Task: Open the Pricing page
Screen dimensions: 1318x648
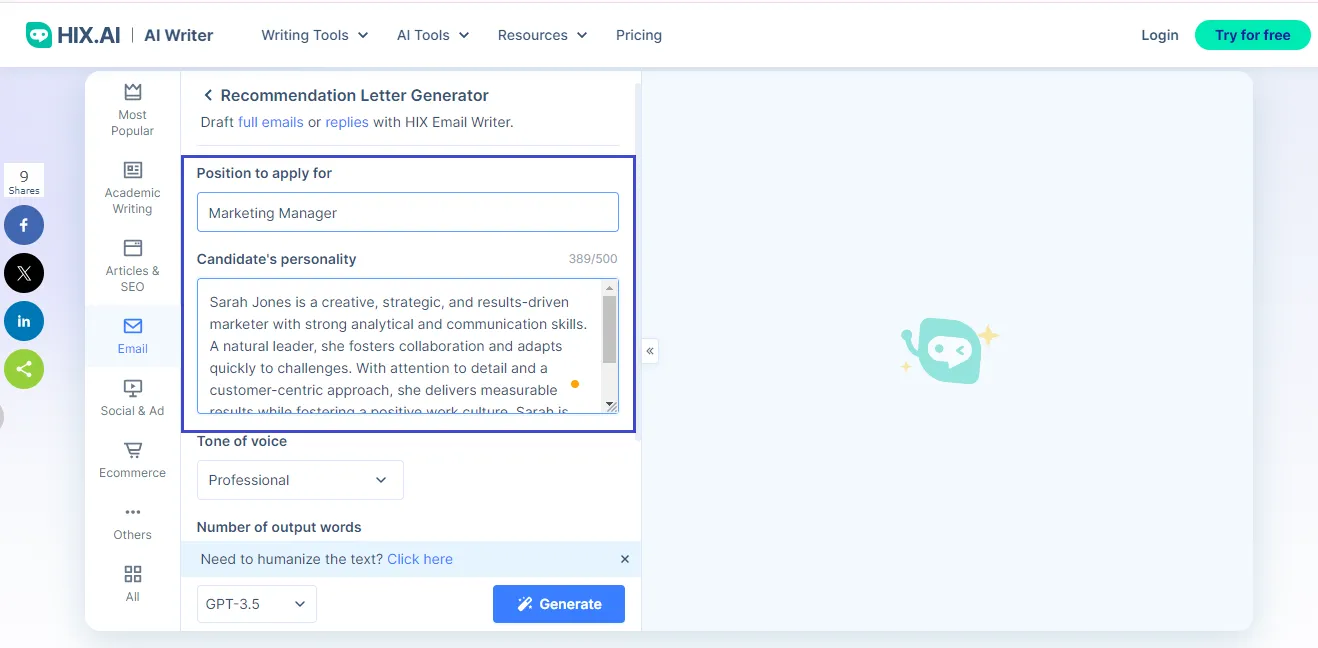Action: [639, 35]
